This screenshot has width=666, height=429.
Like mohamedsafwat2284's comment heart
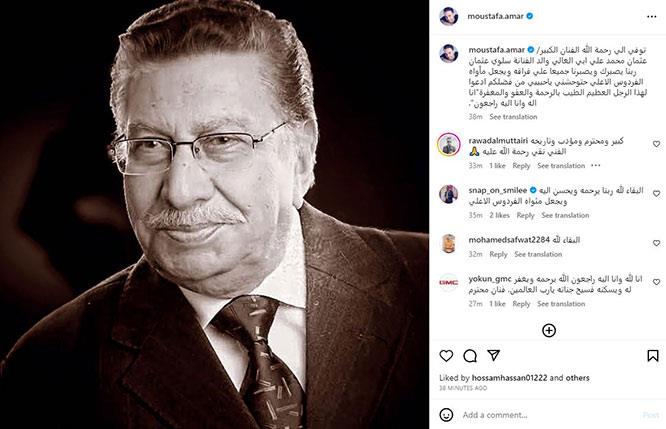click(x=656, y=243)
